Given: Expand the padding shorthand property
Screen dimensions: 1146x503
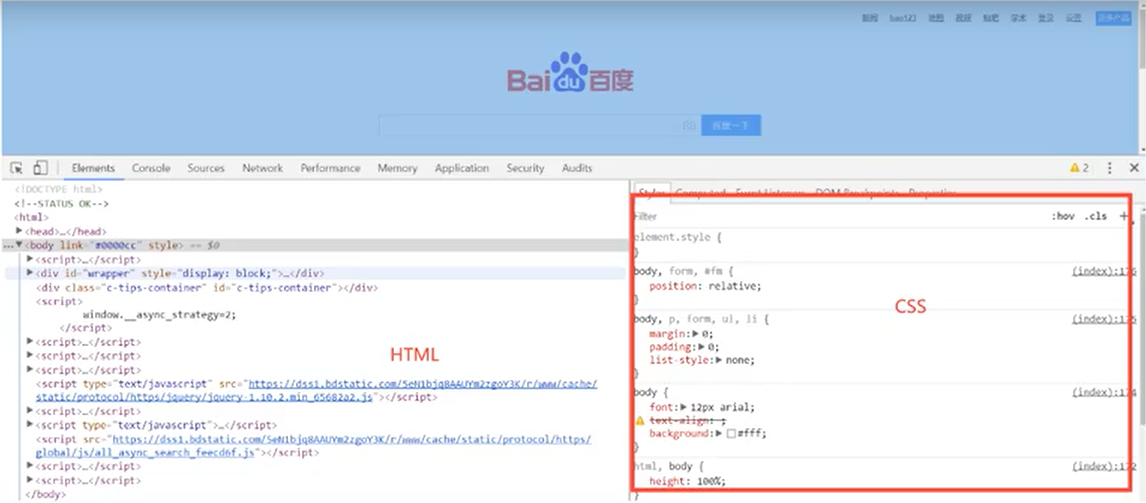Looking at the screenshot, I should [702, 347].
